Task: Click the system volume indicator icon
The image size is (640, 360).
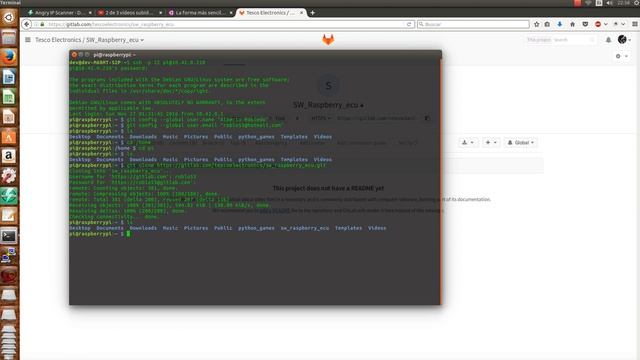Action: tap(609, 3)
